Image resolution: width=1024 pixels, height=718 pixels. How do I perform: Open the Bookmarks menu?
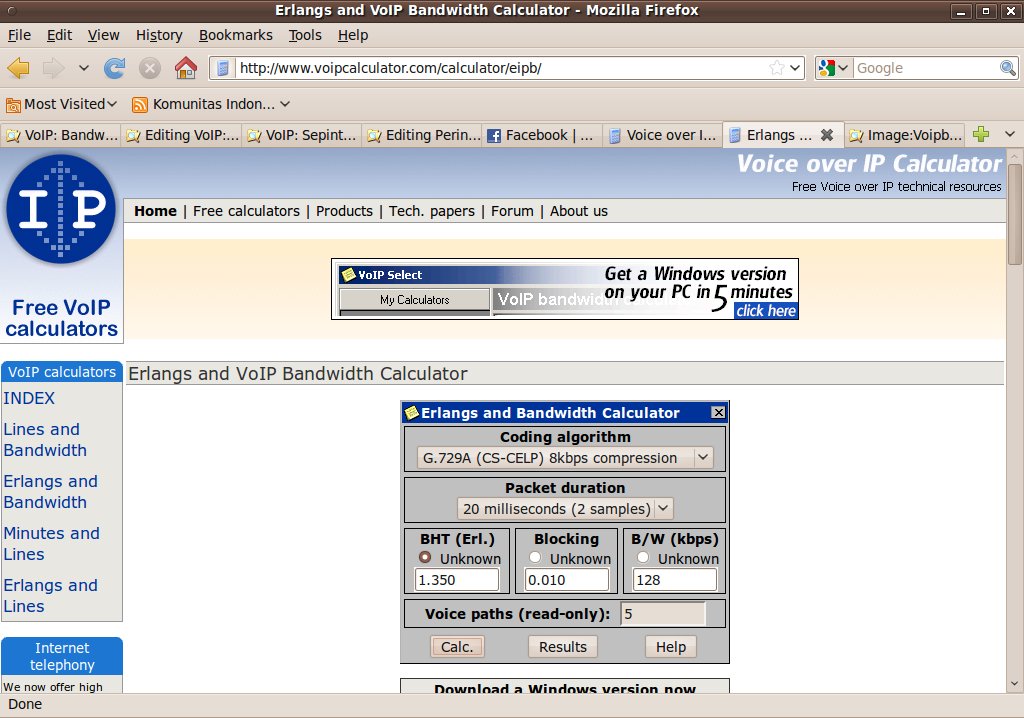pos(236,35)
